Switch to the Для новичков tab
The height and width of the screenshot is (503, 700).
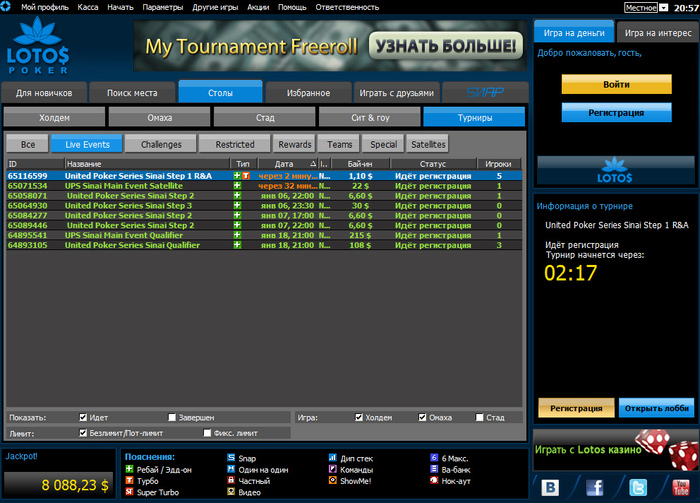(44, 93)
